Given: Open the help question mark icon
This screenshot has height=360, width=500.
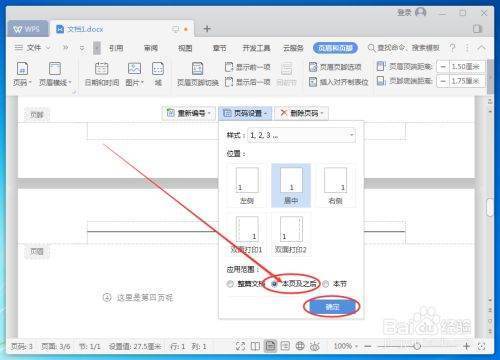Looking at the screenshot, I should coord(452,48).
